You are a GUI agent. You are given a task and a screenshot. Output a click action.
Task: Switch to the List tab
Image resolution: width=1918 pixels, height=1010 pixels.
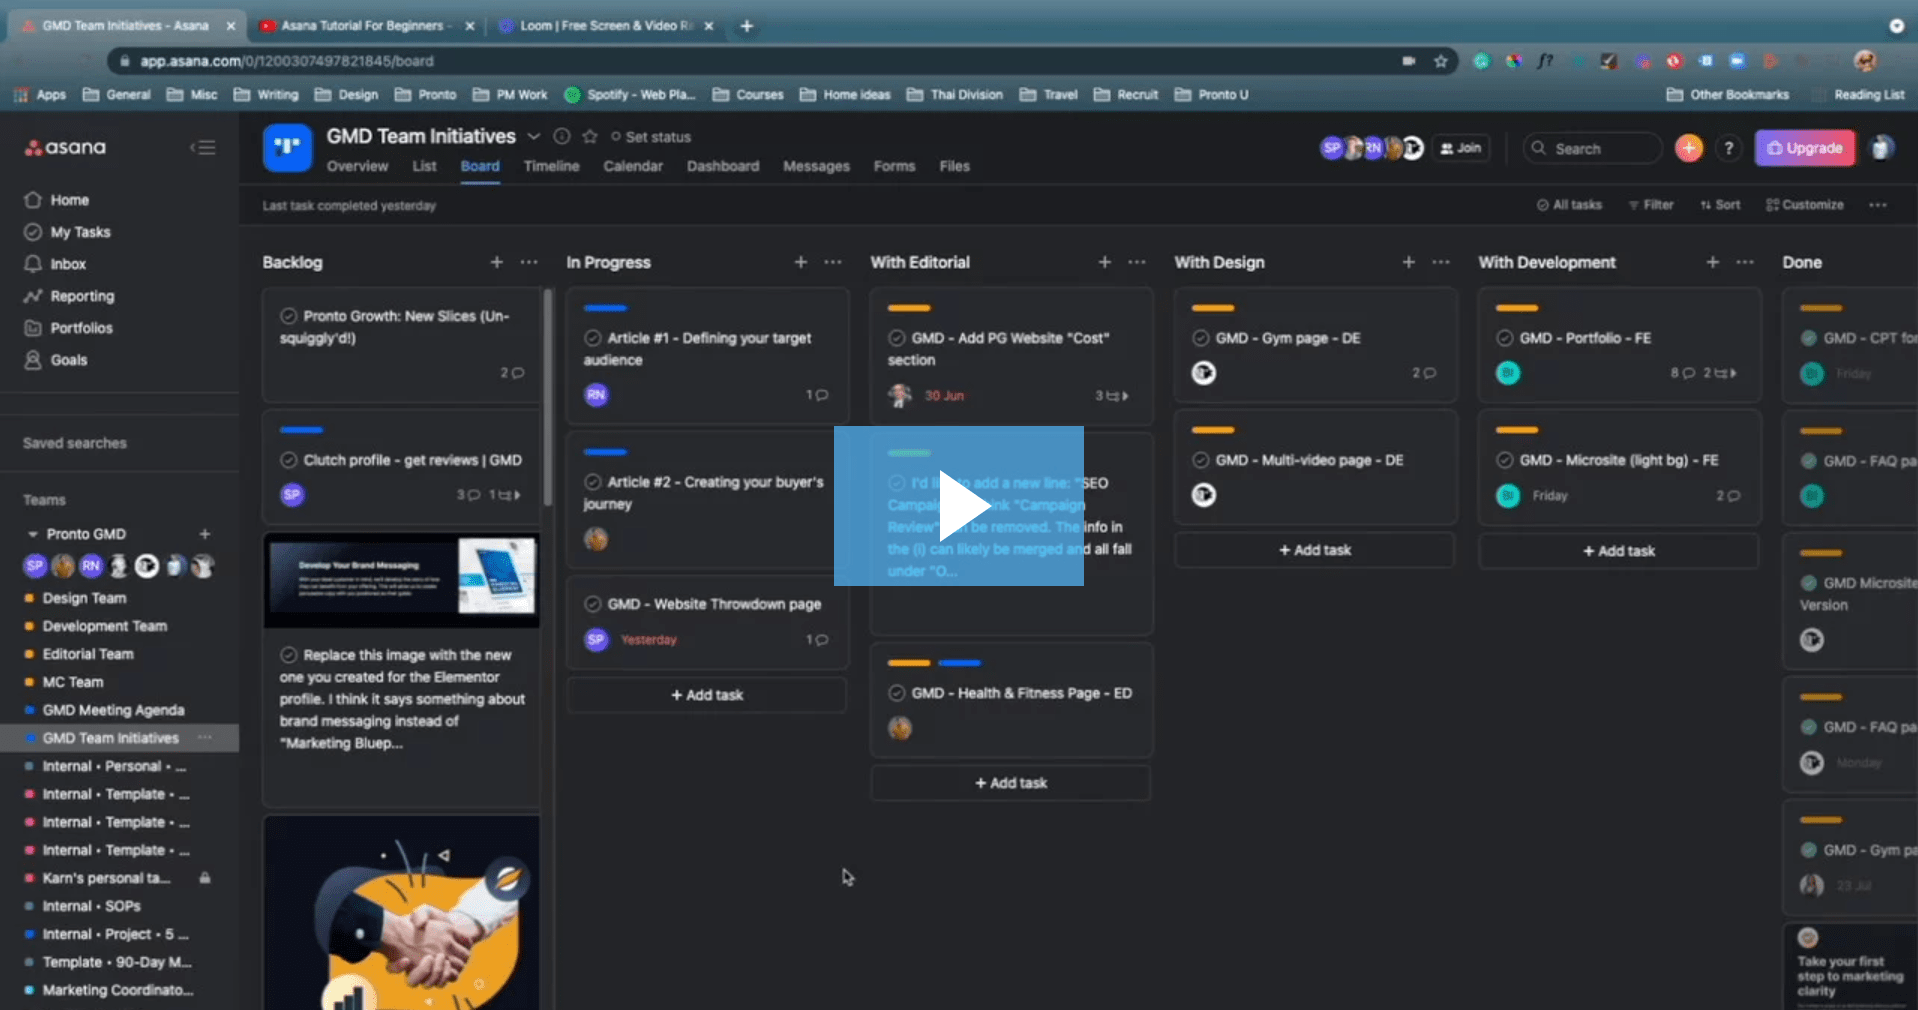[x=424, y=166]
